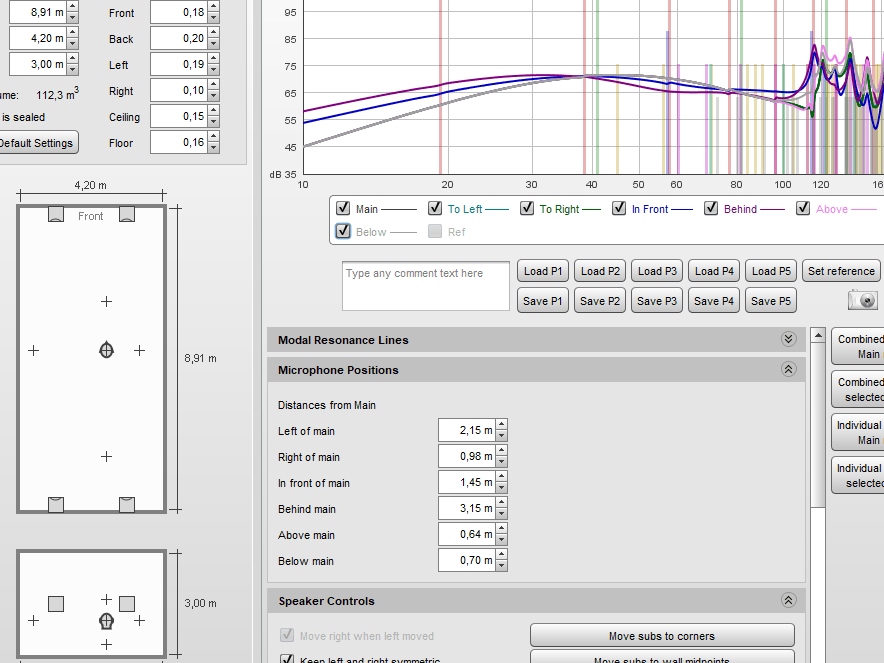
Task: Click the Right absorption value field
Action: tap(179, 90)
